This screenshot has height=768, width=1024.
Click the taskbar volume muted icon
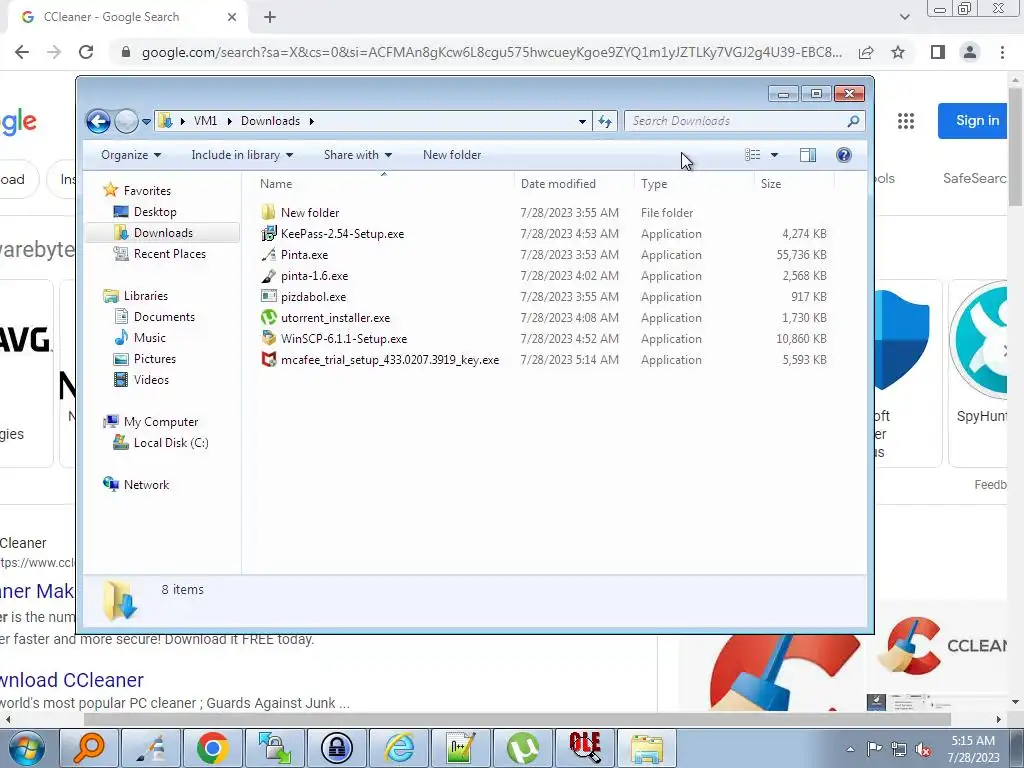[923, 750]
